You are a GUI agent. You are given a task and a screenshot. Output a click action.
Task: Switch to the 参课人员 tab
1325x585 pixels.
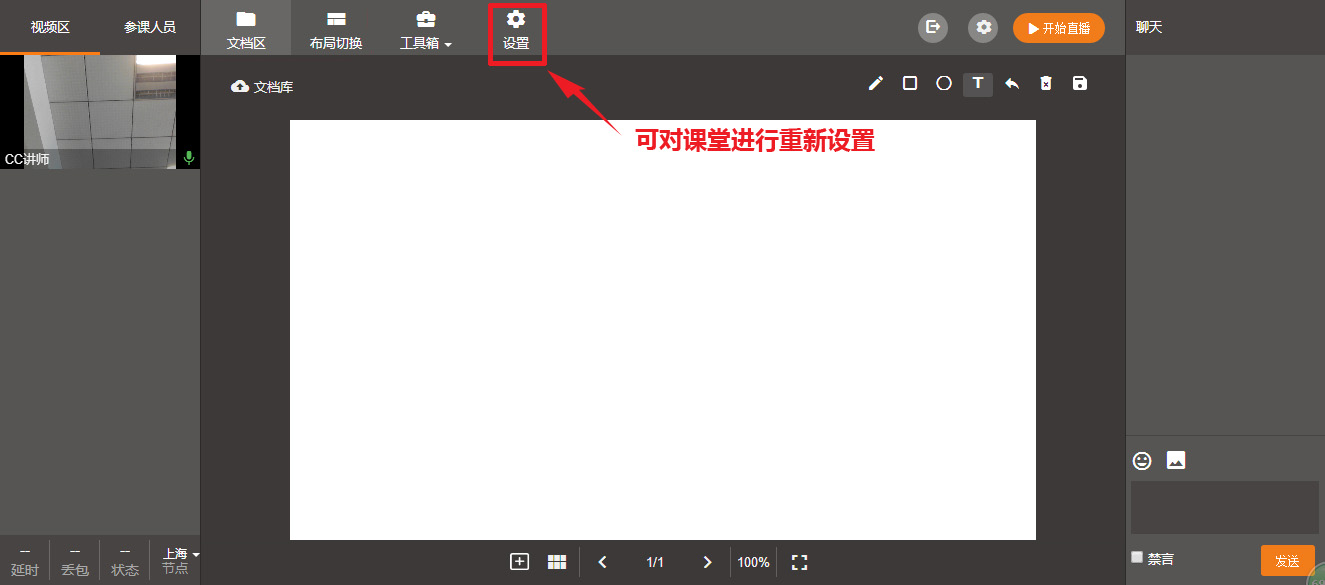pos(150,27)
